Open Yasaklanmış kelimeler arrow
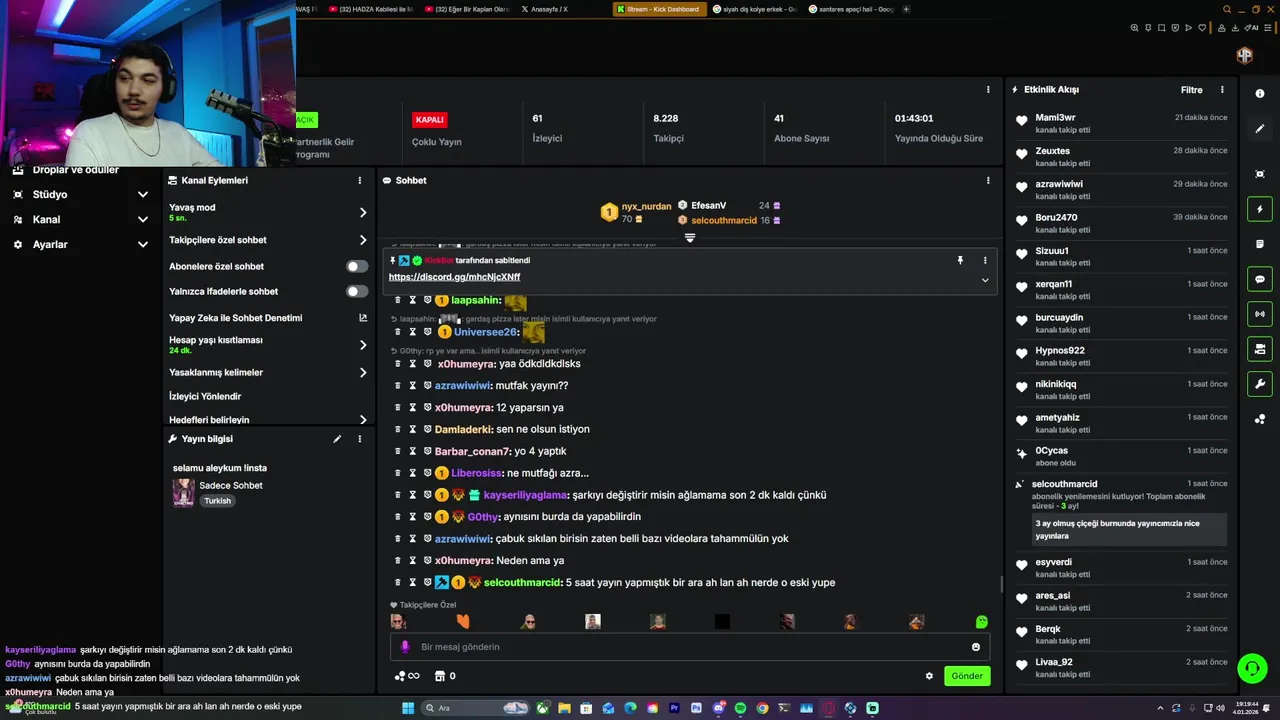Screen dimensions: 1280x720 pyautogui.click(x=362, y=372)
